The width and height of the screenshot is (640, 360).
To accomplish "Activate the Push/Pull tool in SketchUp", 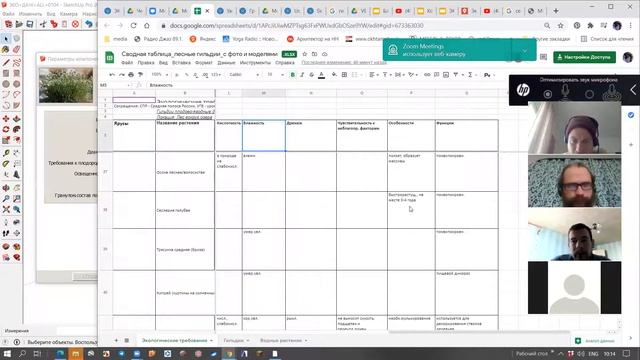I will pyautogui.click(x=16, y=119).
